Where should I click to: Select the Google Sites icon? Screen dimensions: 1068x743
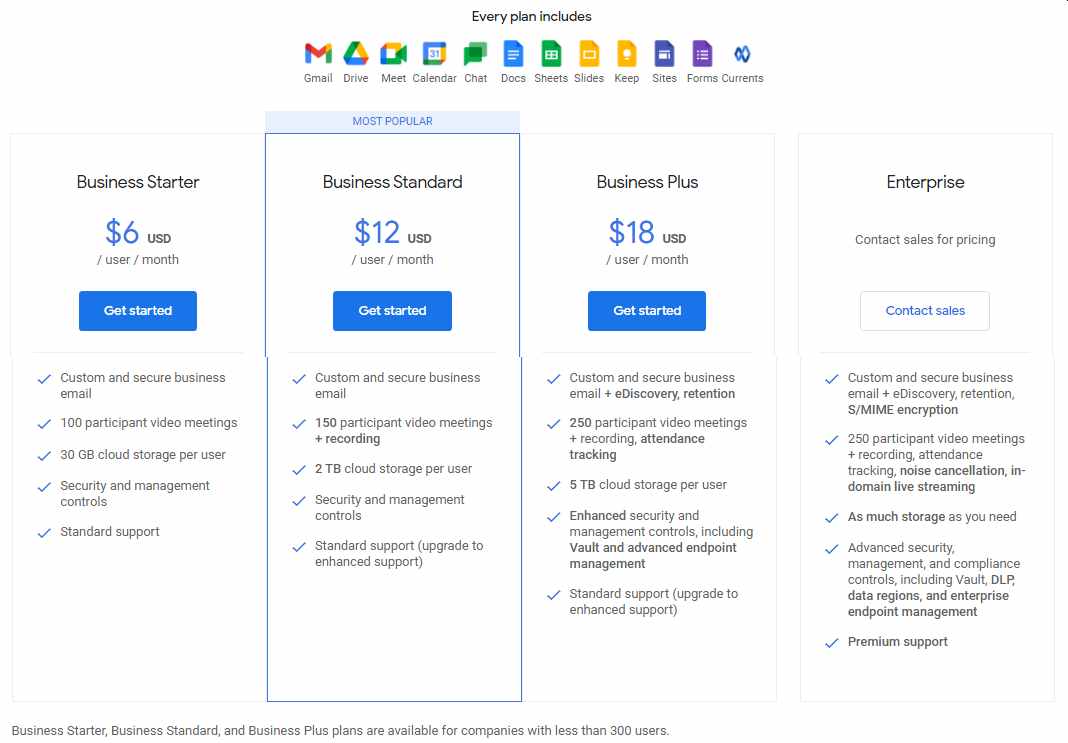coord(664,54)
